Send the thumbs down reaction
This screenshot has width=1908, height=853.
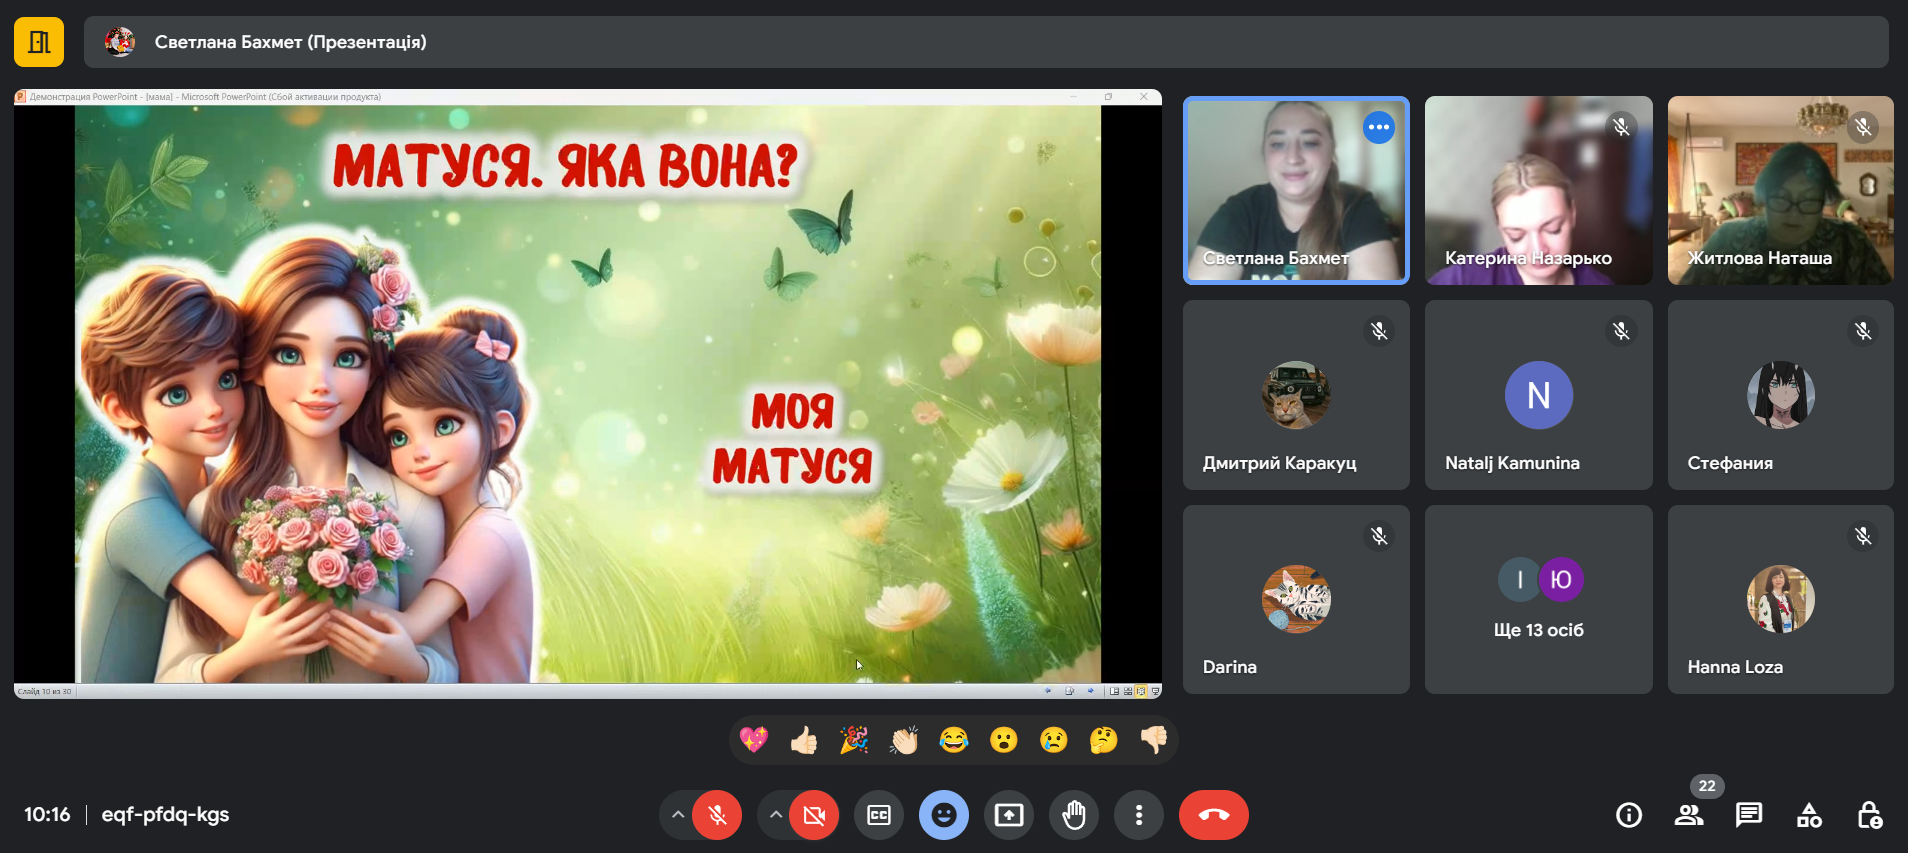[1153, 740]
